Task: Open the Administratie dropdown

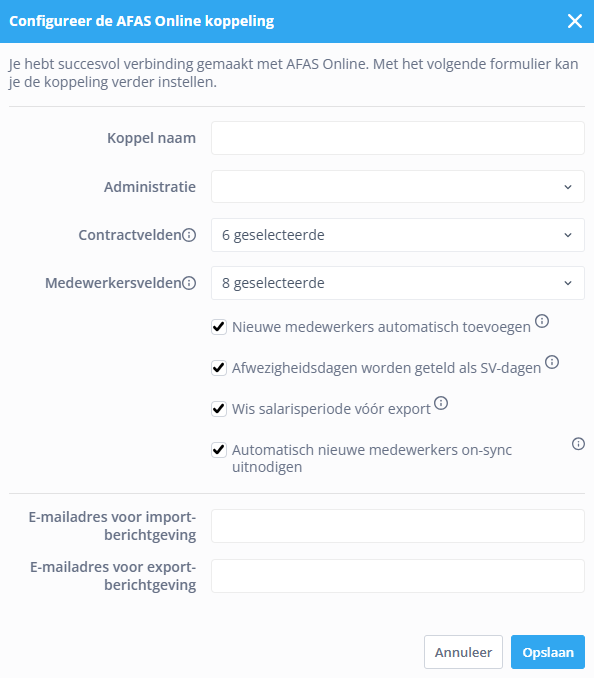Action: pos(398,186)
